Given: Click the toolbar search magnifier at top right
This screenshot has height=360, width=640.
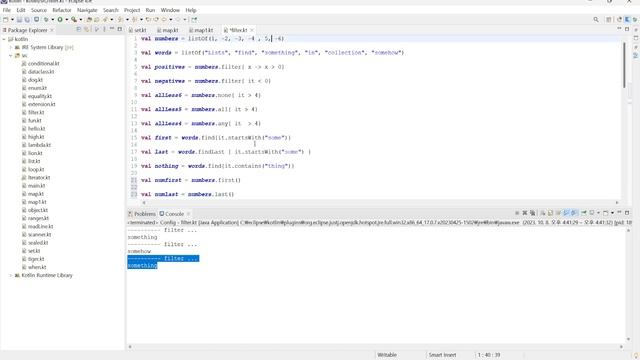Looking at the screenshot, I should 596,20.
